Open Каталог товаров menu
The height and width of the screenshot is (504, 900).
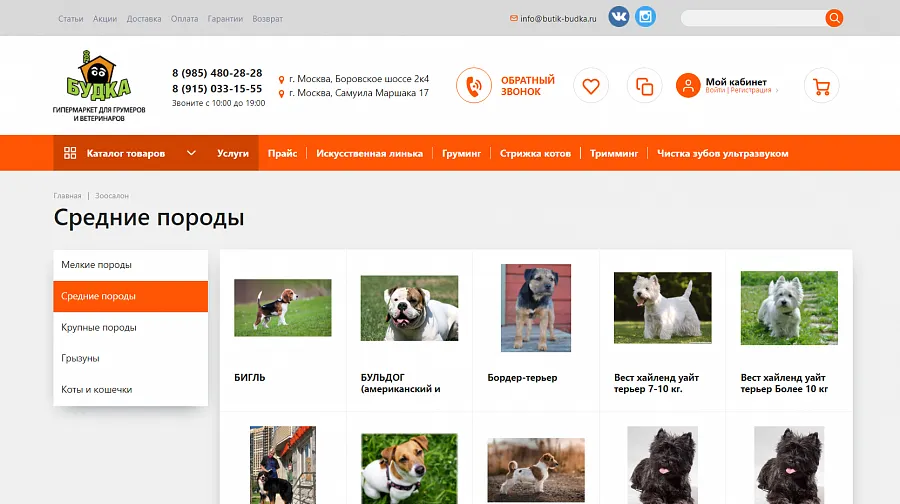[126, 153]
